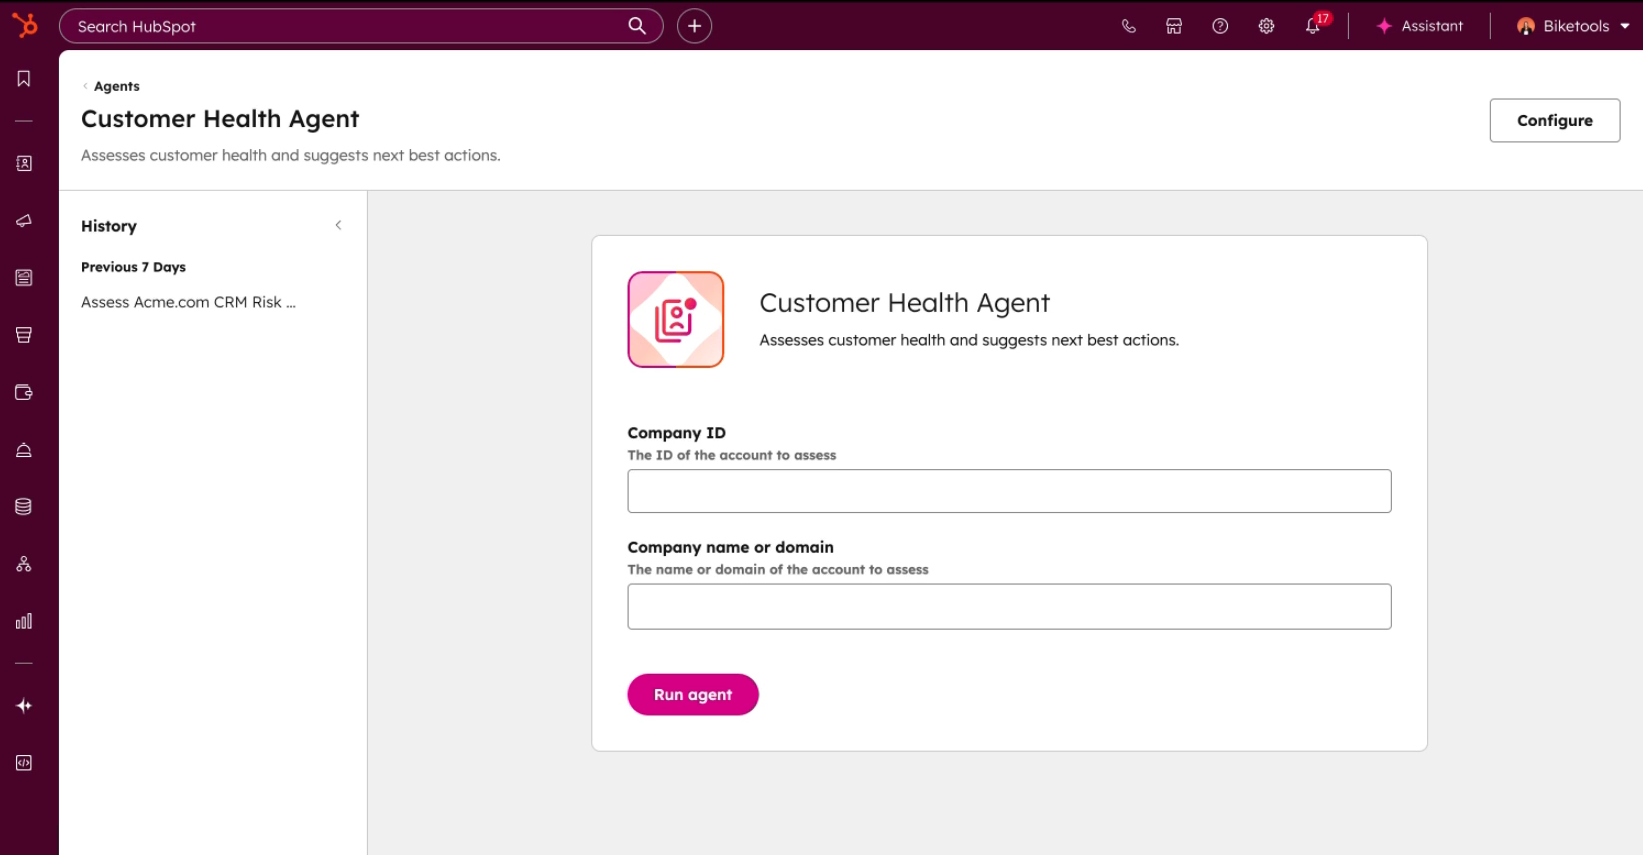Go back via Agents breadcrumb
The width and height of the screenshot is (1643, 855).
tap(116, 86)
